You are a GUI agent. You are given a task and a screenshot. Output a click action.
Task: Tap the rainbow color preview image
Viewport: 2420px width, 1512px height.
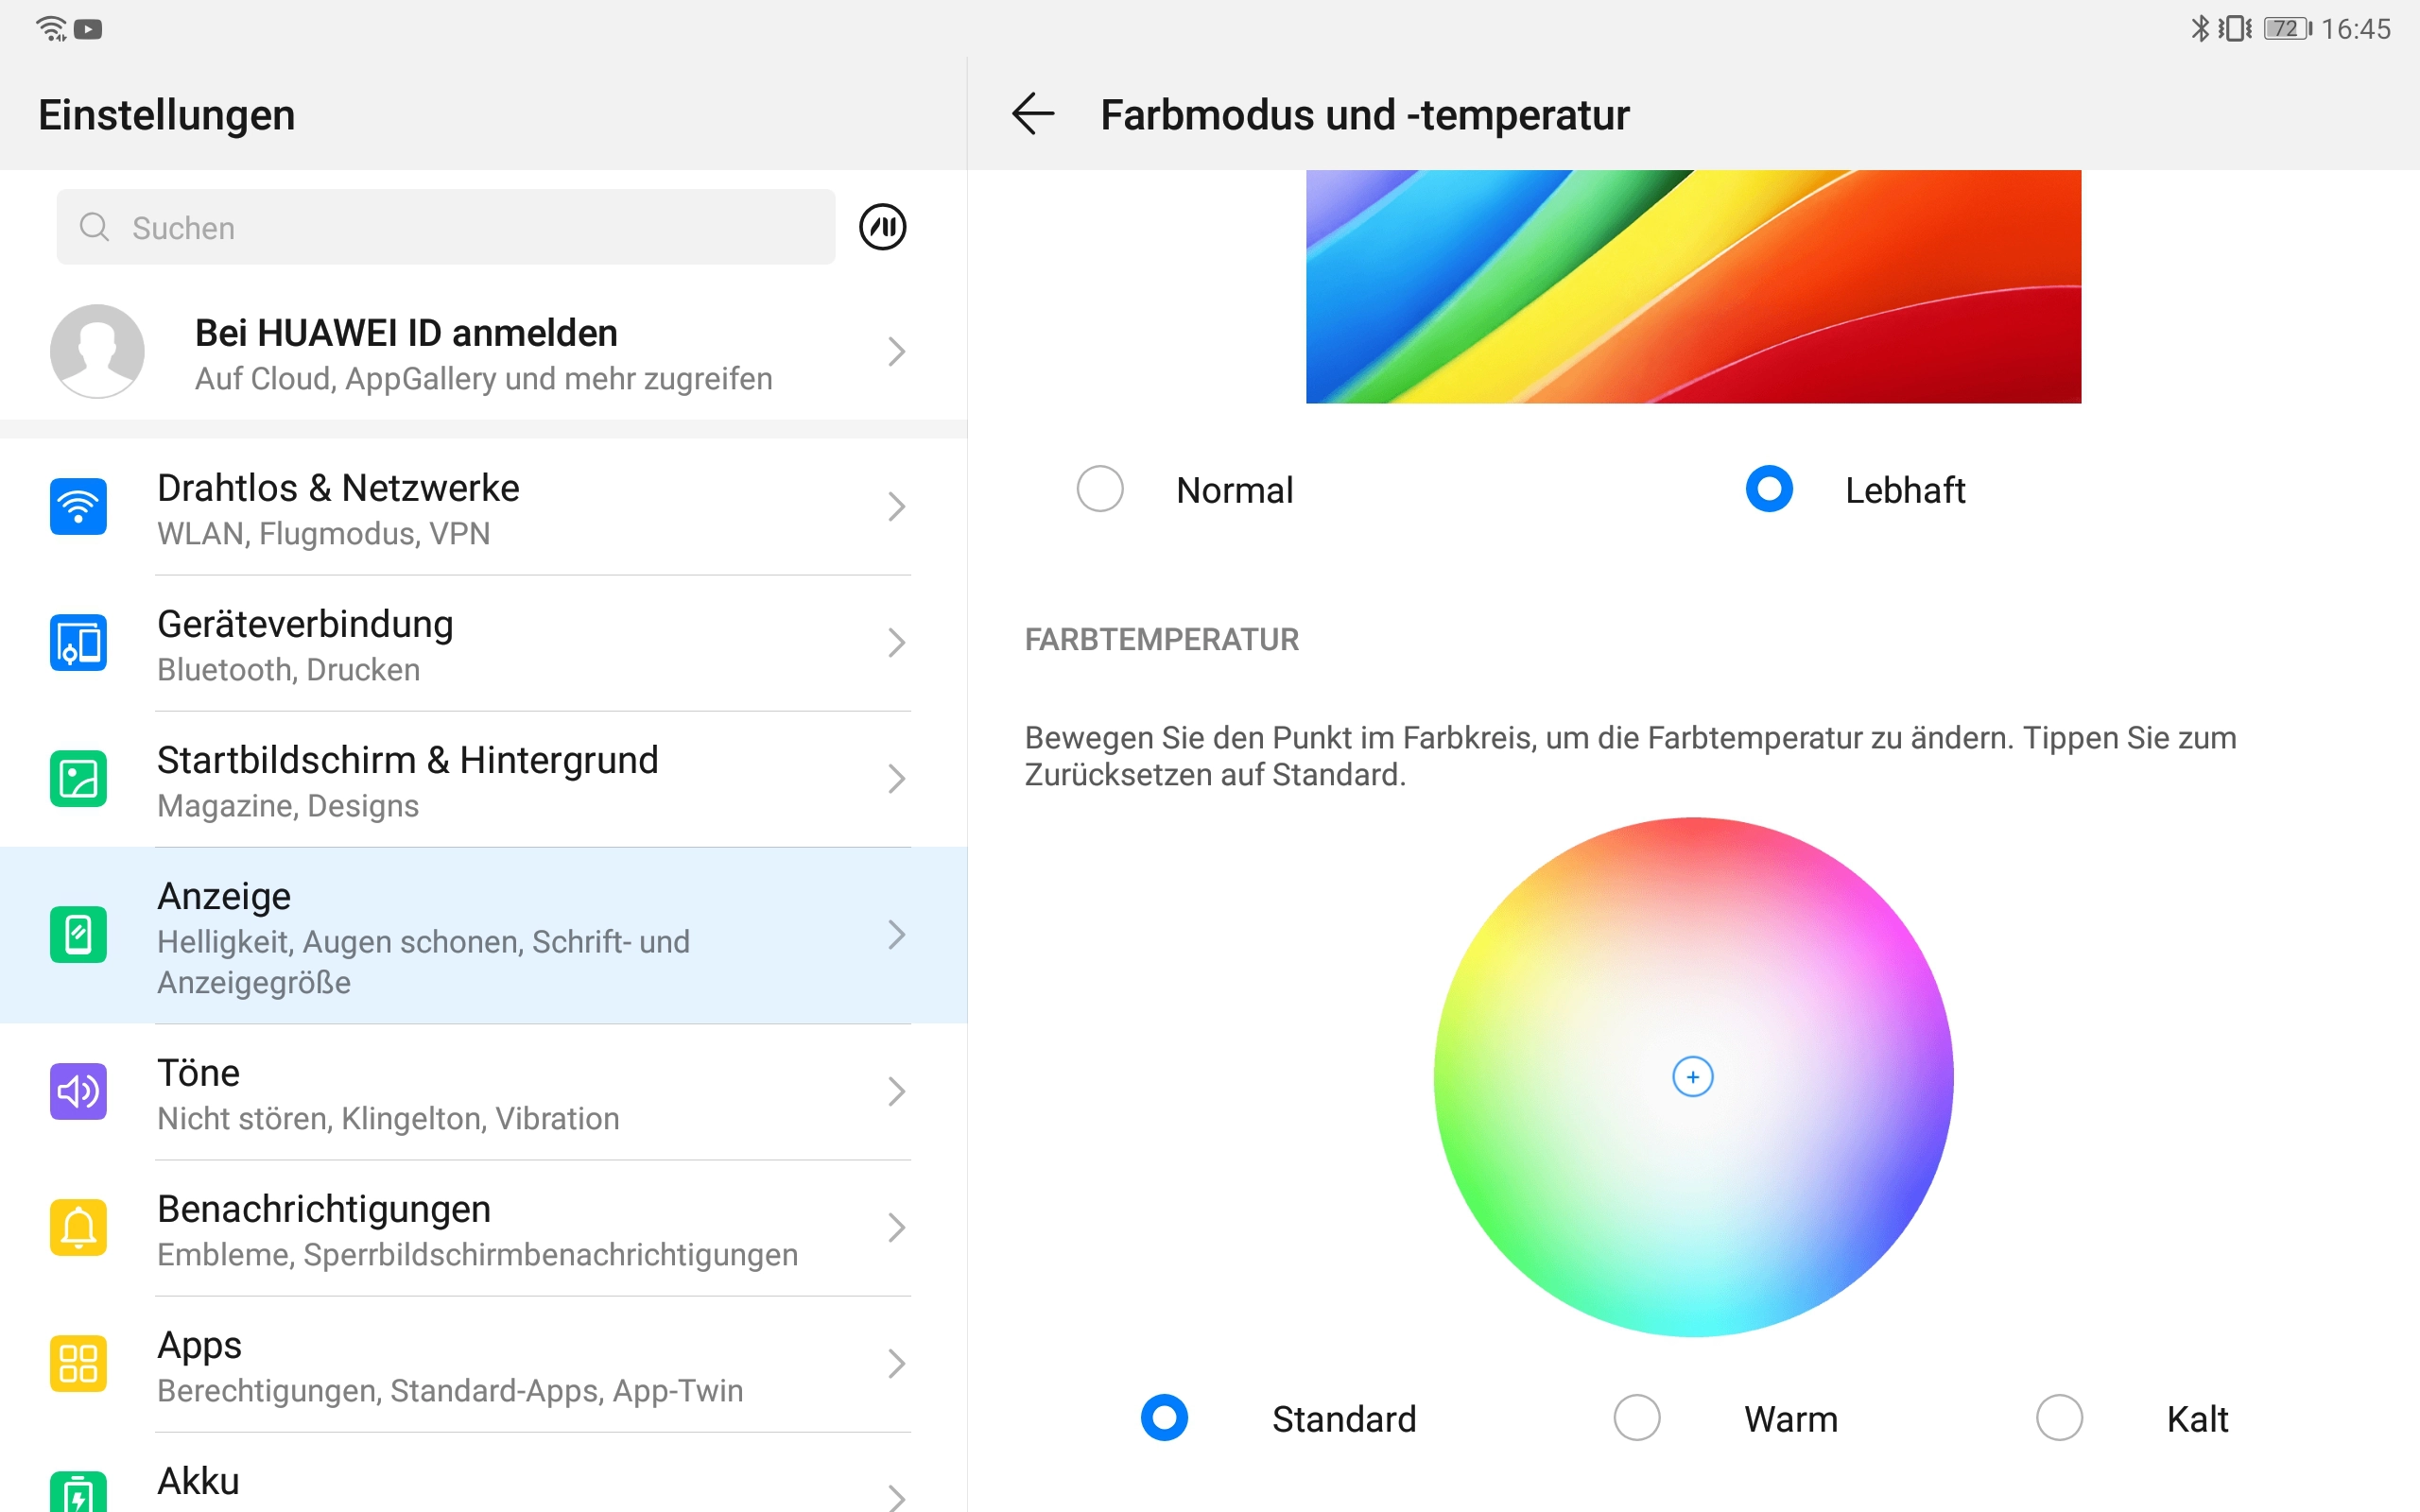[1693, 286]
